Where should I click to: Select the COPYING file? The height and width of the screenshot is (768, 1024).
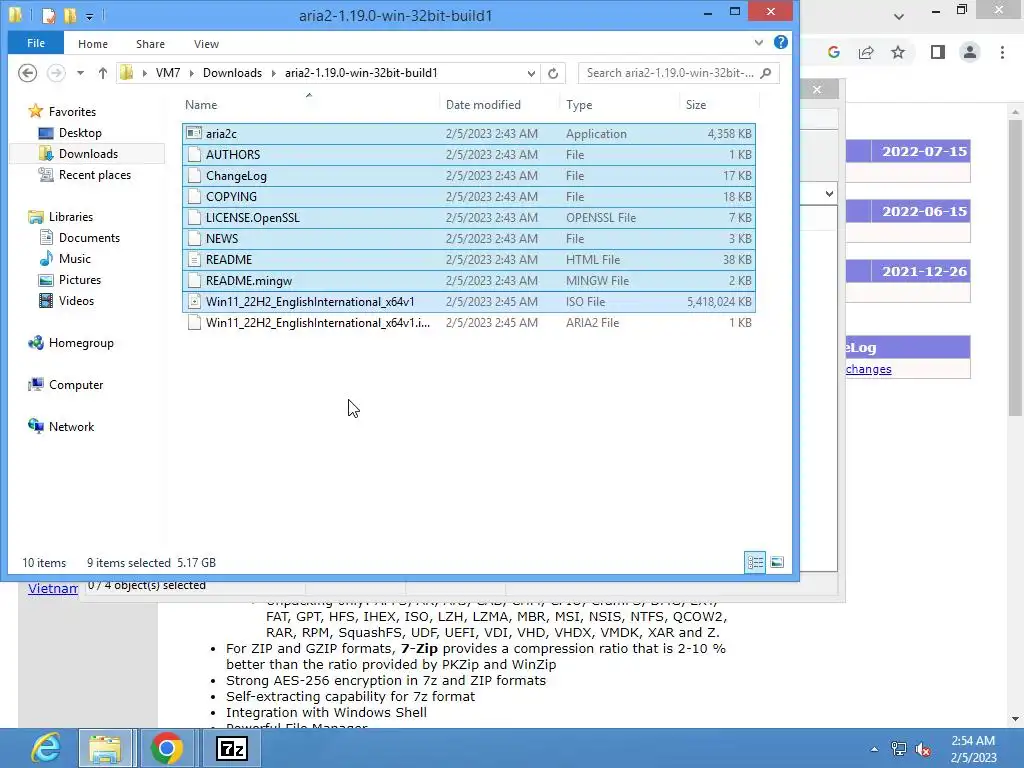click(x=469, y=197)
